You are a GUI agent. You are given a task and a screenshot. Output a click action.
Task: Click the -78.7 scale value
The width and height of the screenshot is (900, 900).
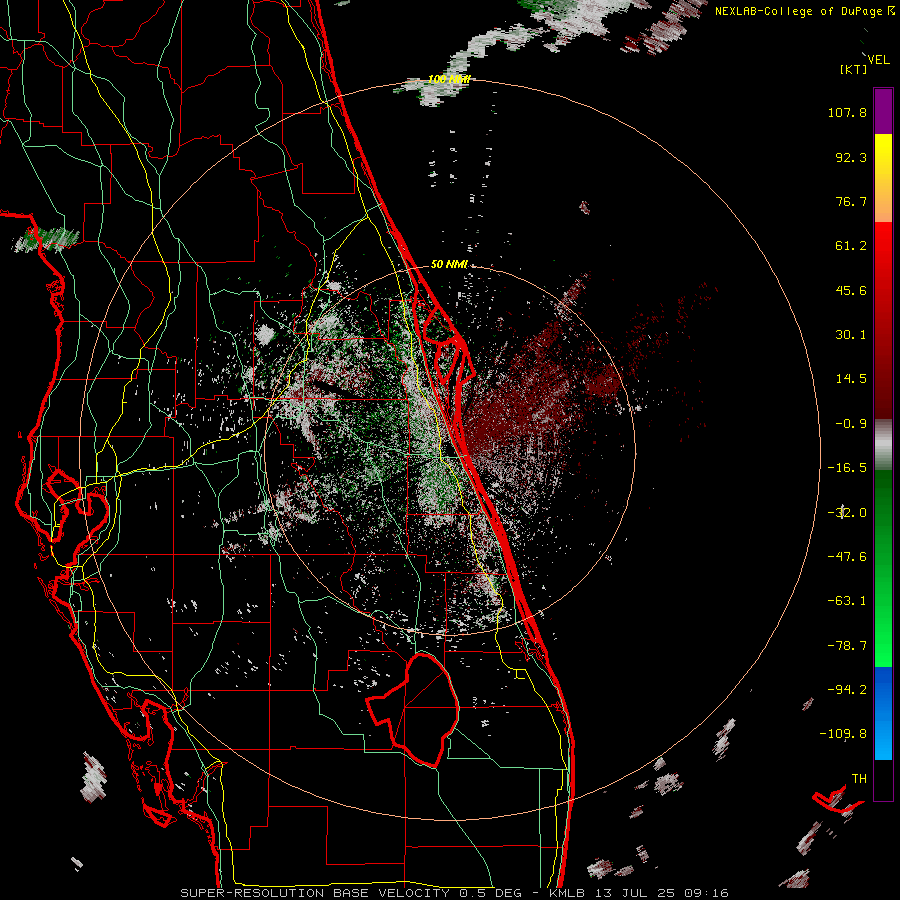(x=847, y=646)
